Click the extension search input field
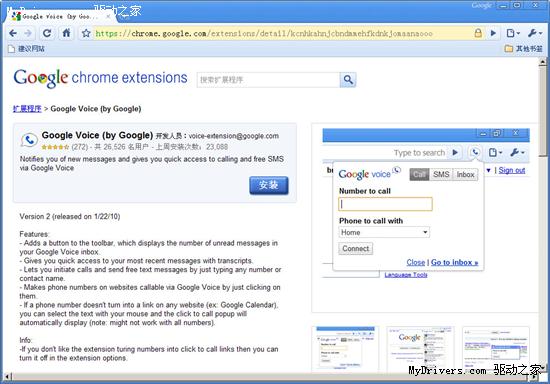Image resolution: width=550 pixels, height=384 pixels. (x=268, y=80)
